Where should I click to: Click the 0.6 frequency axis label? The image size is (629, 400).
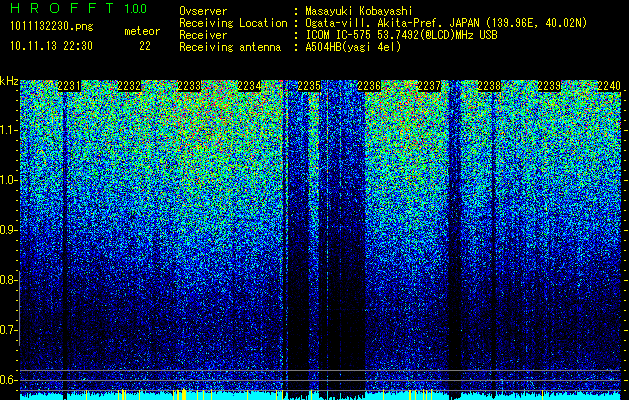pos(7,380)
